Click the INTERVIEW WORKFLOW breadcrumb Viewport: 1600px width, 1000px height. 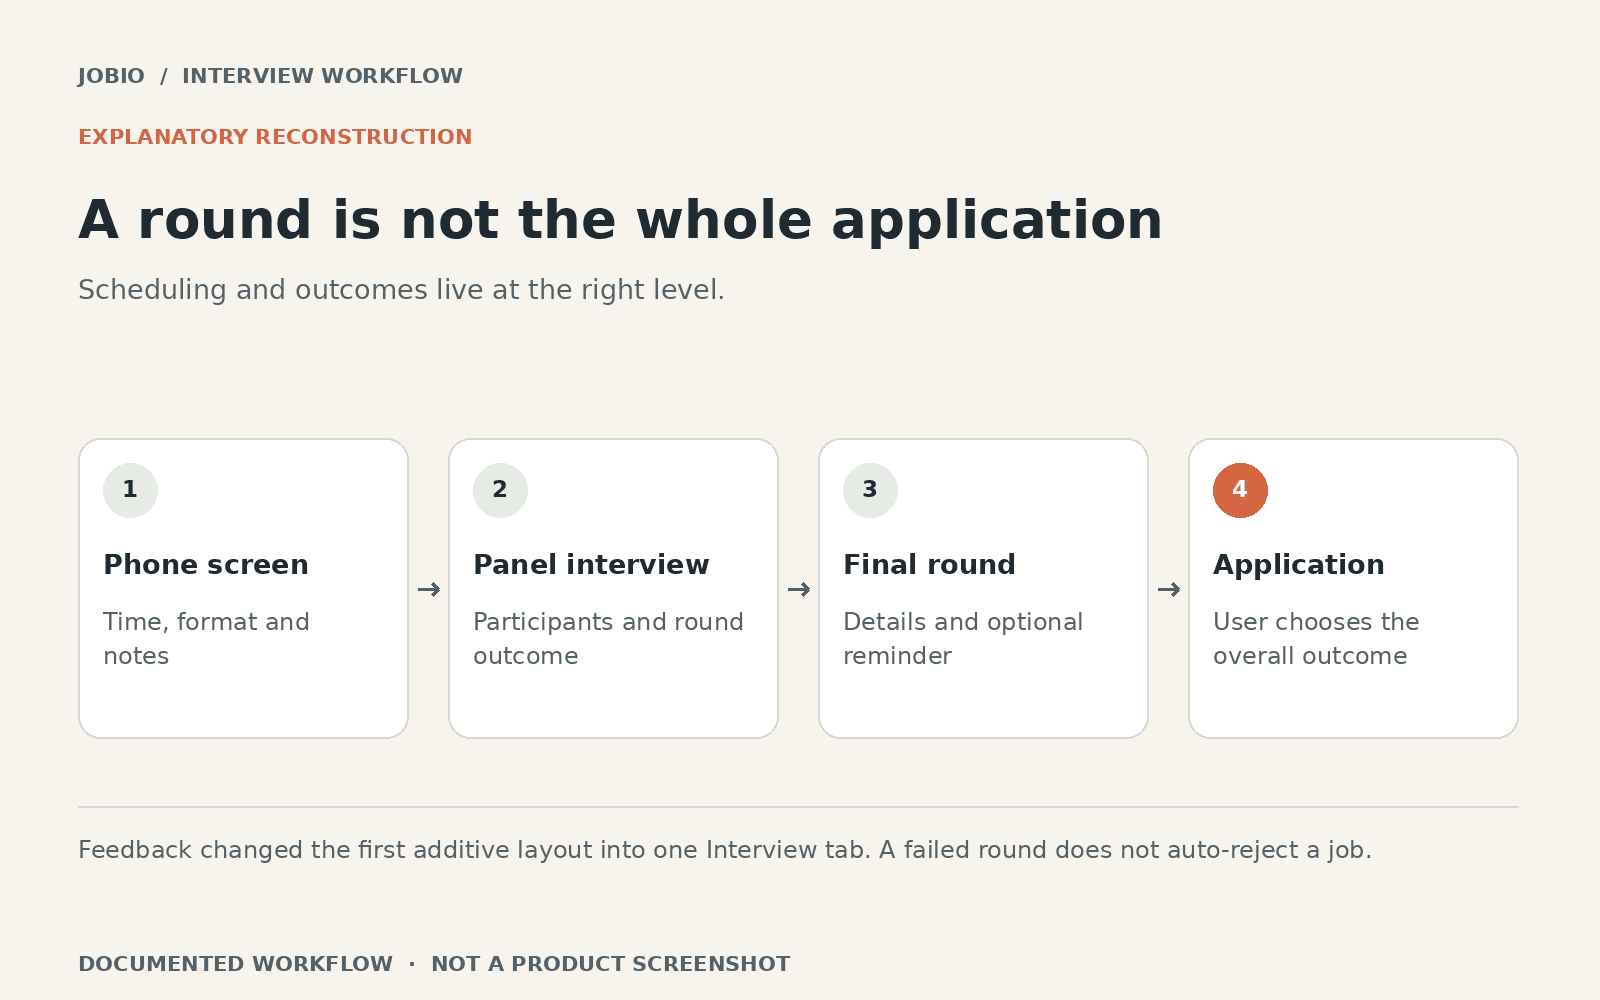pos(322,76)
